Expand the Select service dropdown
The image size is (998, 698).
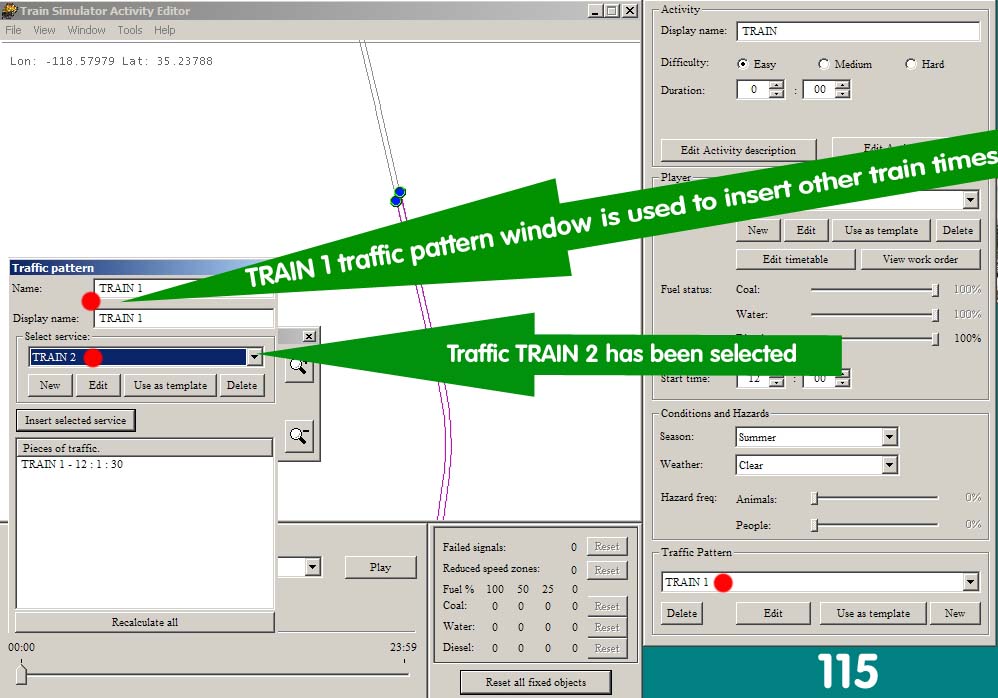point(255,357)
